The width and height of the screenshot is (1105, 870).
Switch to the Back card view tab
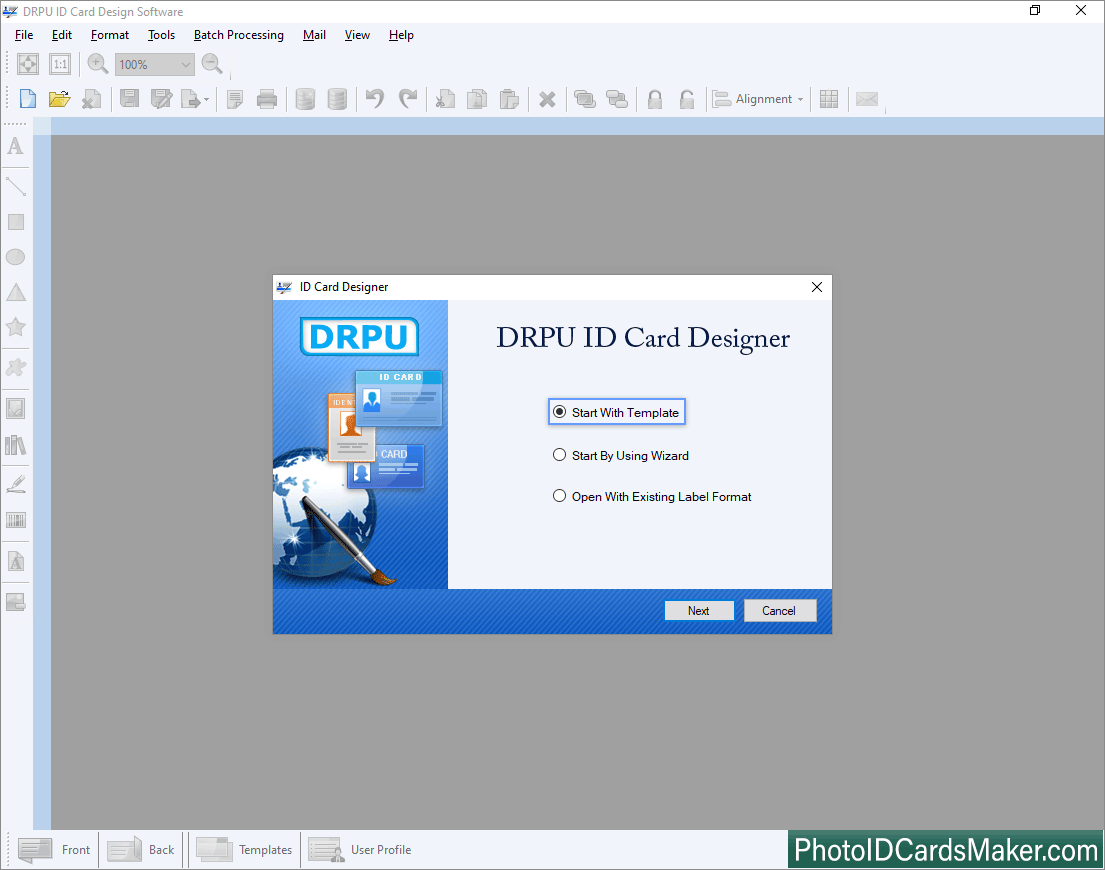click(141, 849)
